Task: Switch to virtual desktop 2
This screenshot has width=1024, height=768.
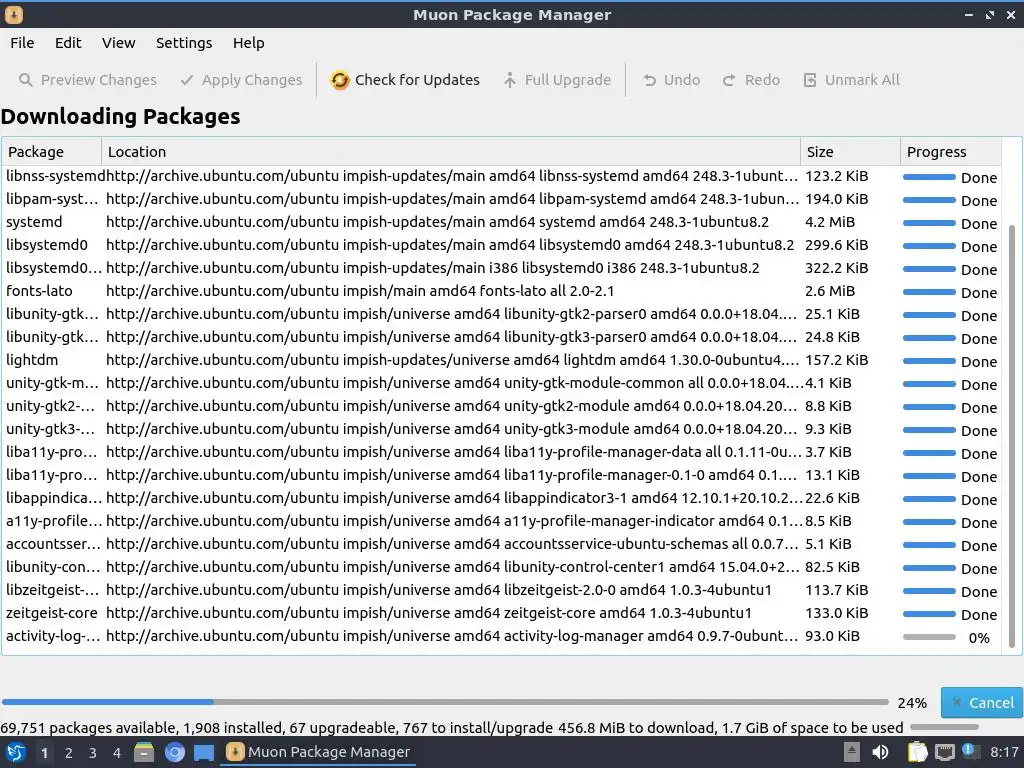Action: [69, 753]
